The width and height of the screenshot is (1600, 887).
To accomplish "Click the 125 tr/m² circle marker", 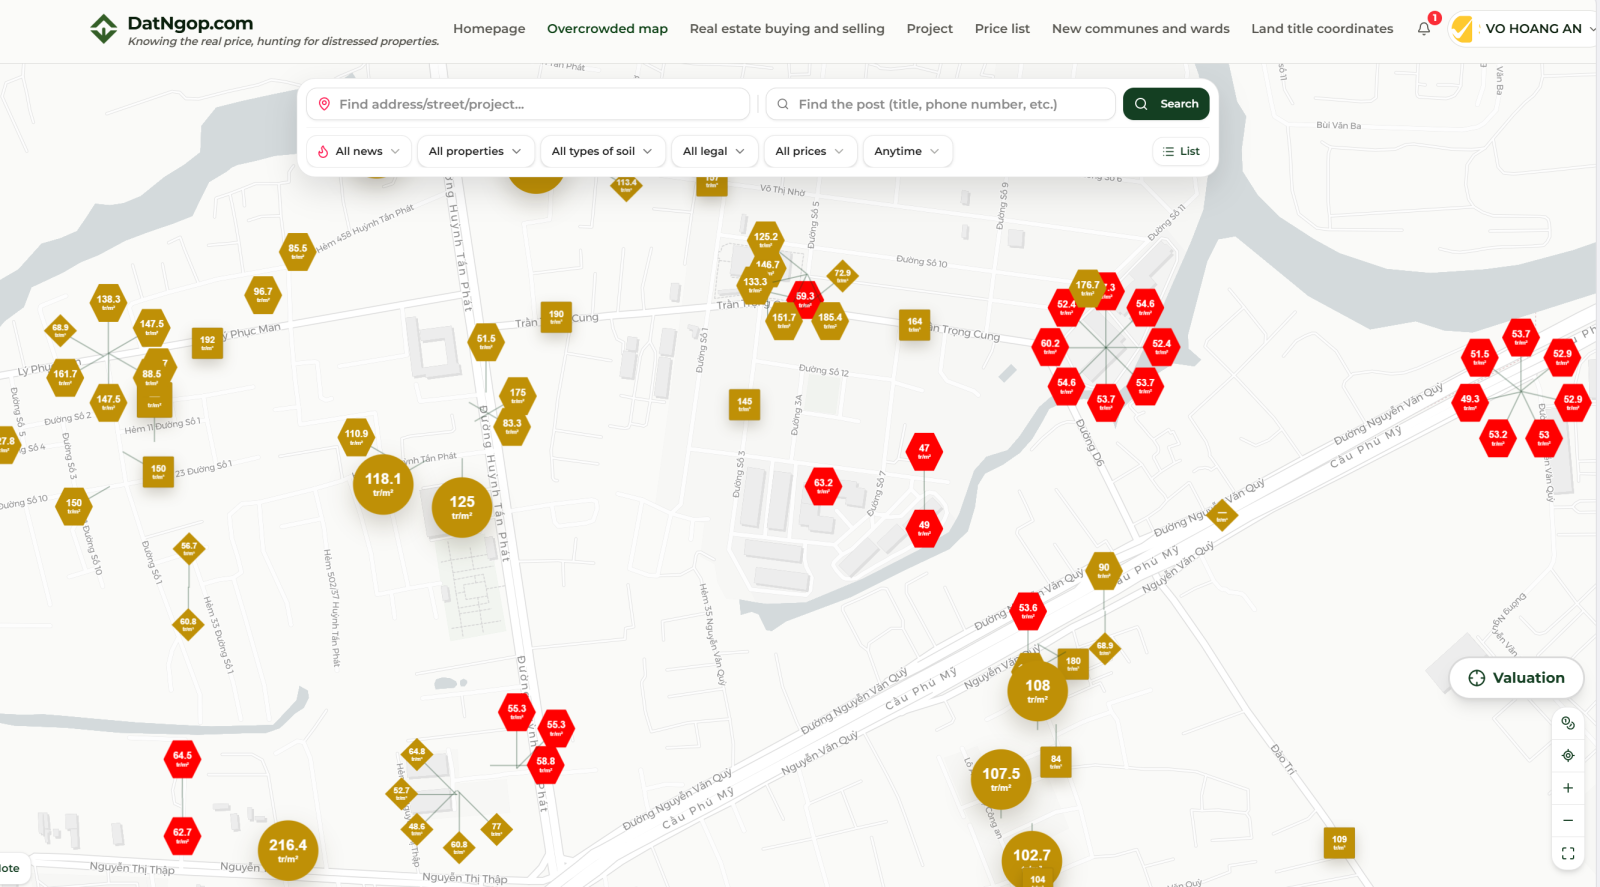I will 462,507.
